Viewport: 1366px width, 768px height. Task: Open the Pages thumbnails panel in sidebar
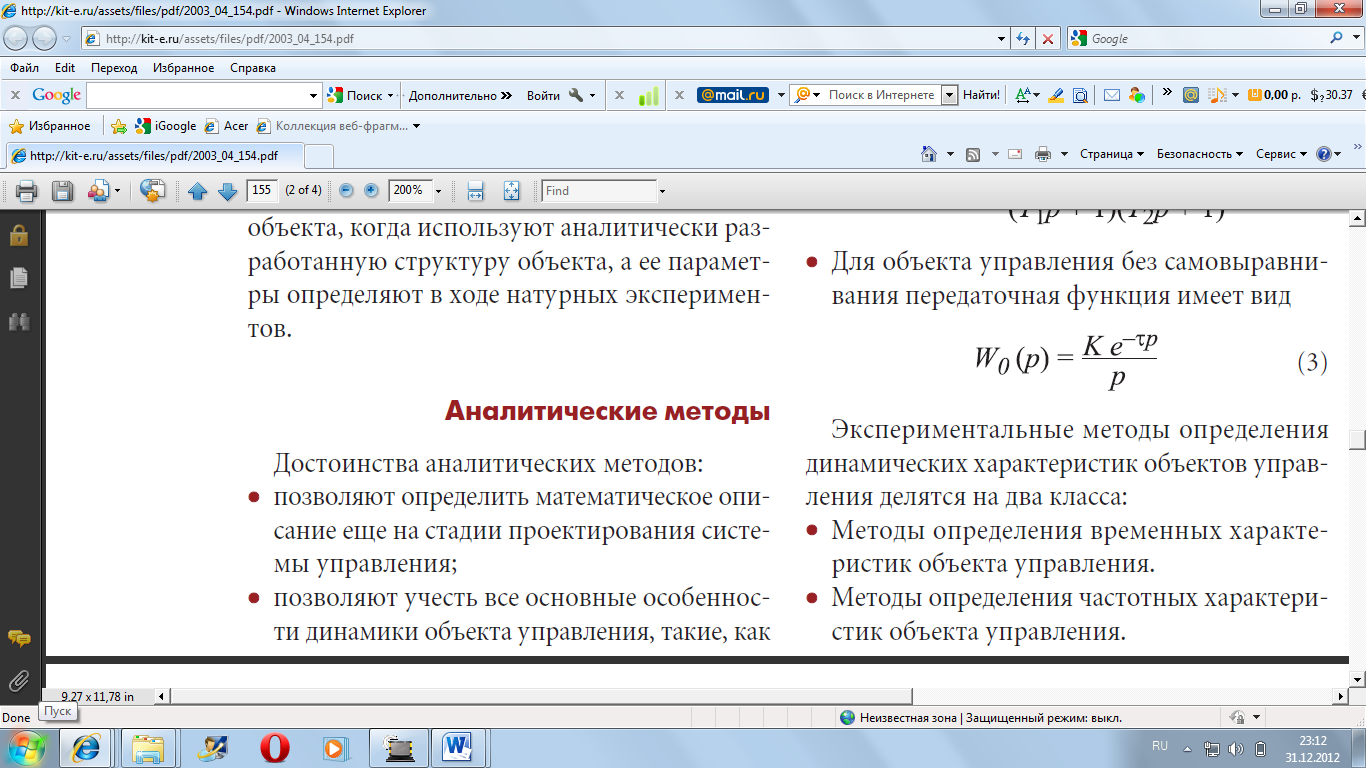[x=19, y=278]
